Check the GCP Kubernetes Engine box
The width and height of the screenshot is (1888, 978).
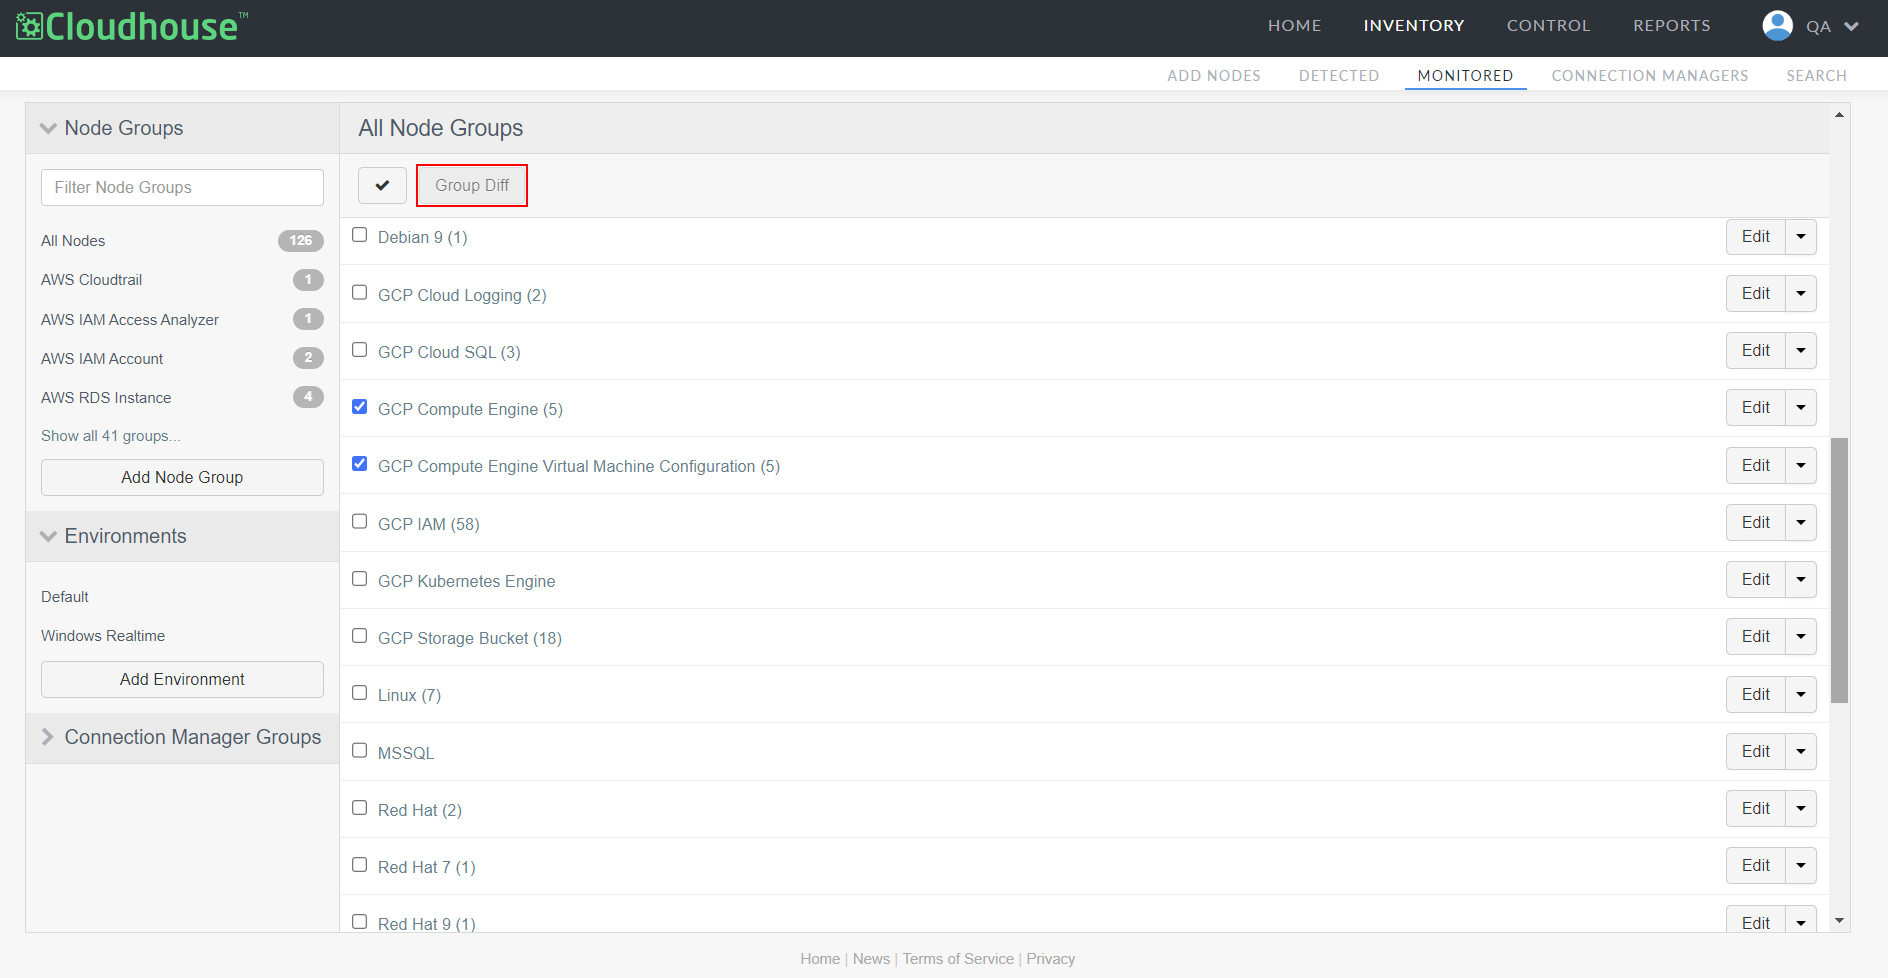click(x=360, y=579)
